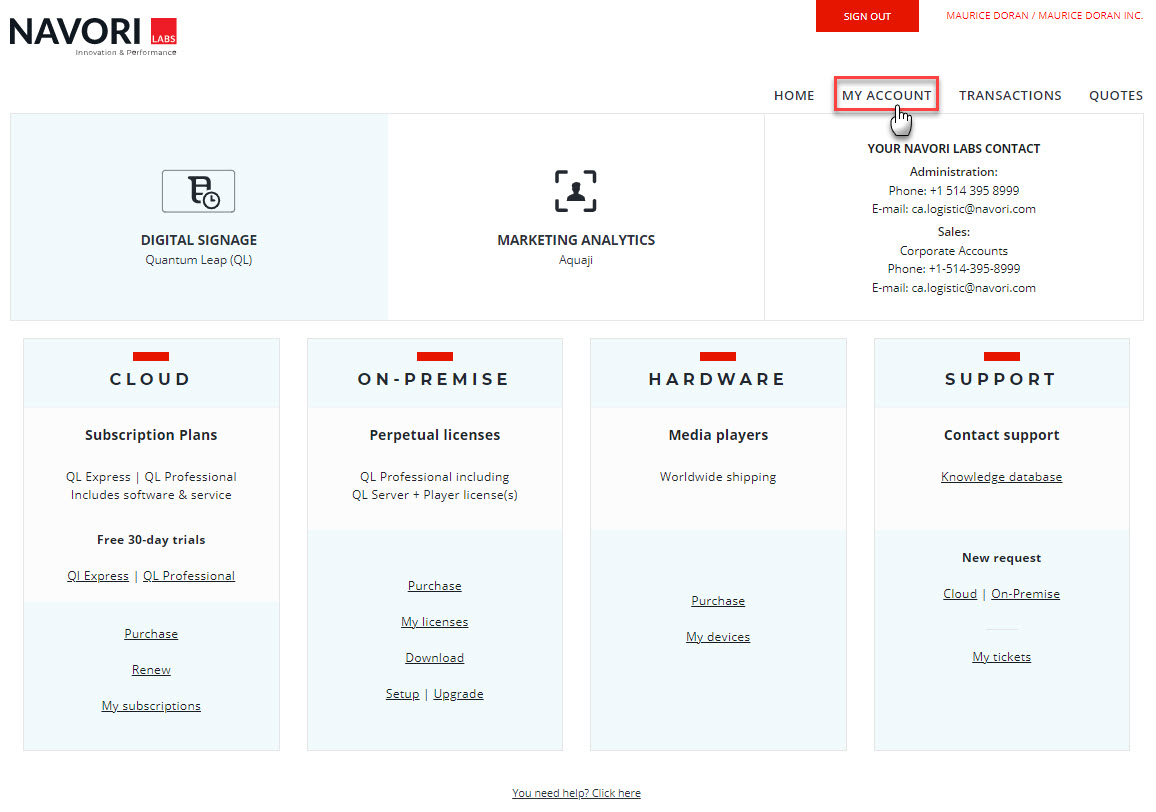Open the Marketing Analytics face-scan icon
This screenshot has height=812, width=1156.
(x=576, y=191)
